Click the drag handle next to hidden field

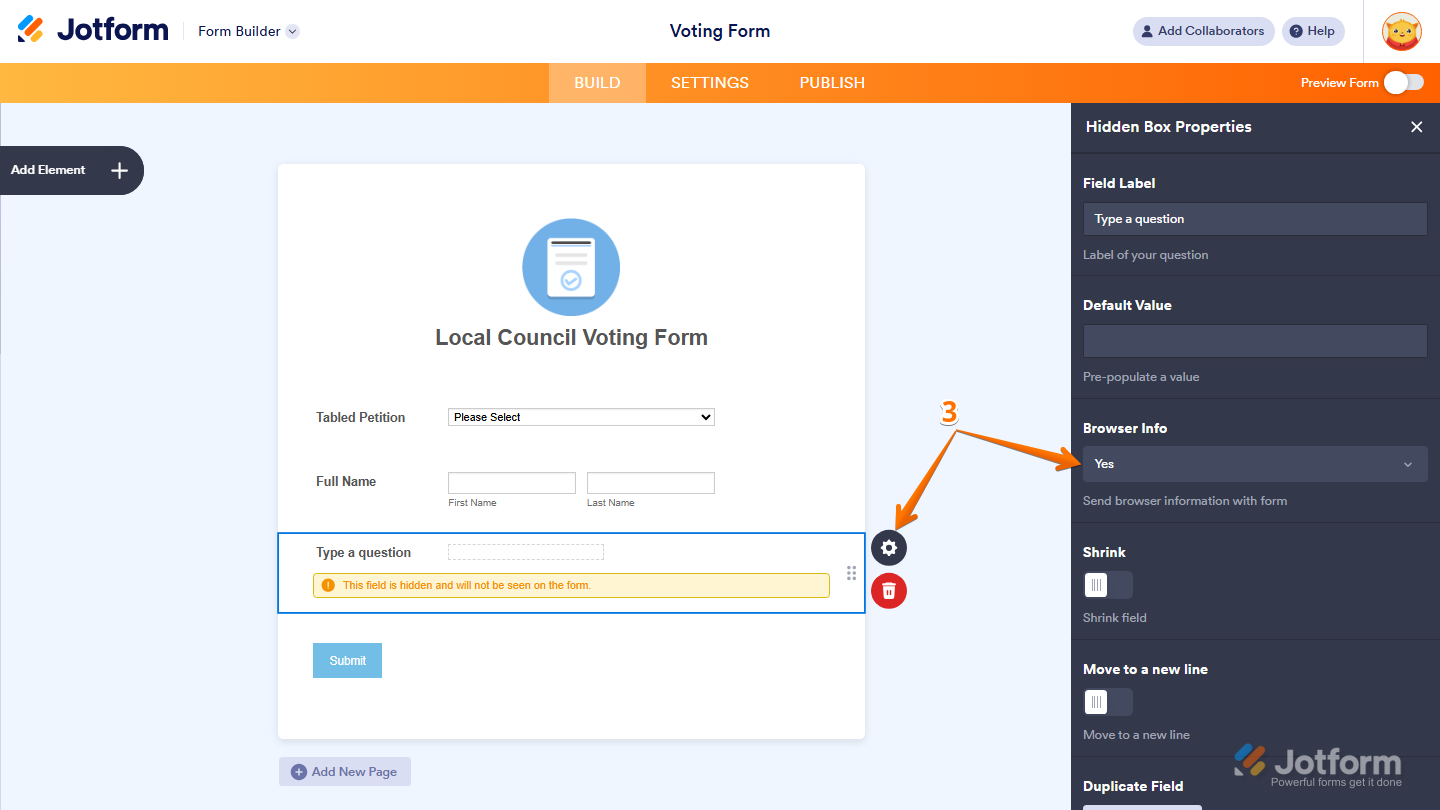[851, 573]
